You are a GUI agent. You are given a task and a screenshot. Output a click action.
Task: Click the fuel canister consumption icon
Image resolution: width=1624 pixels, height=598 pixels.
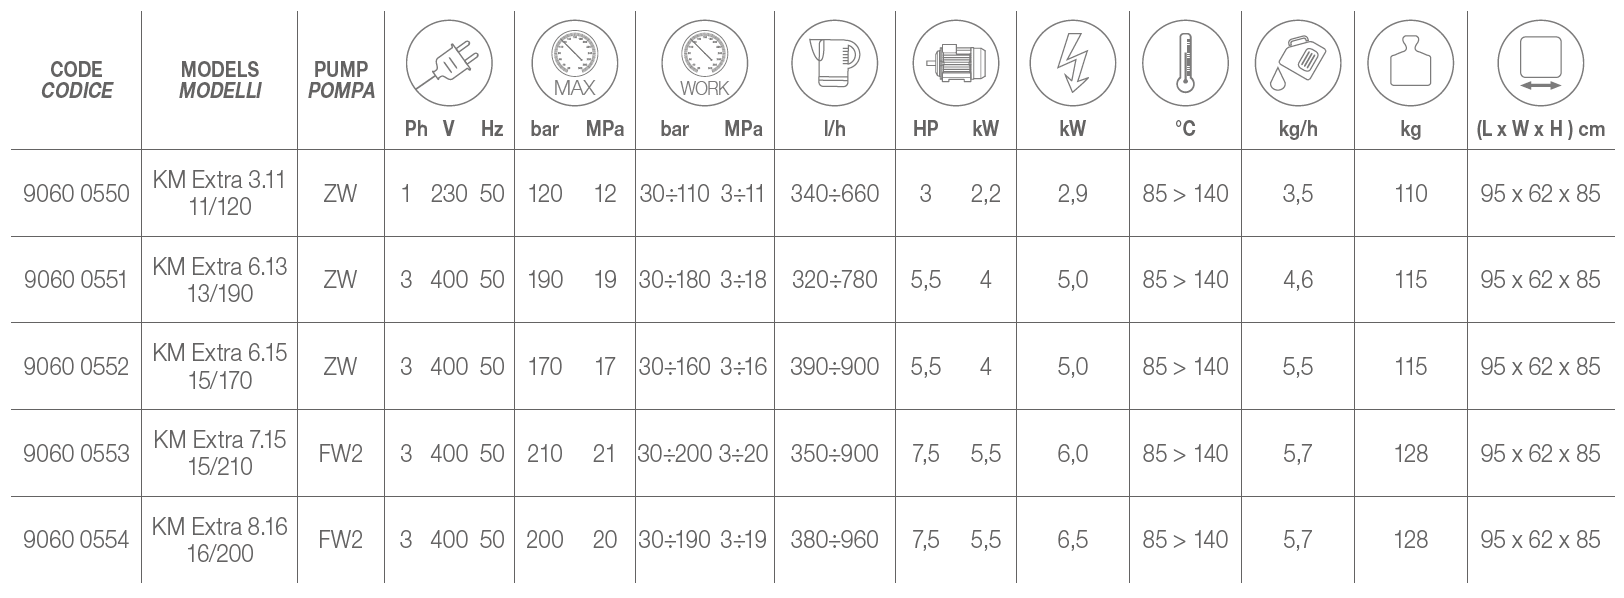pyautogui.click(x=1297, y=62)
